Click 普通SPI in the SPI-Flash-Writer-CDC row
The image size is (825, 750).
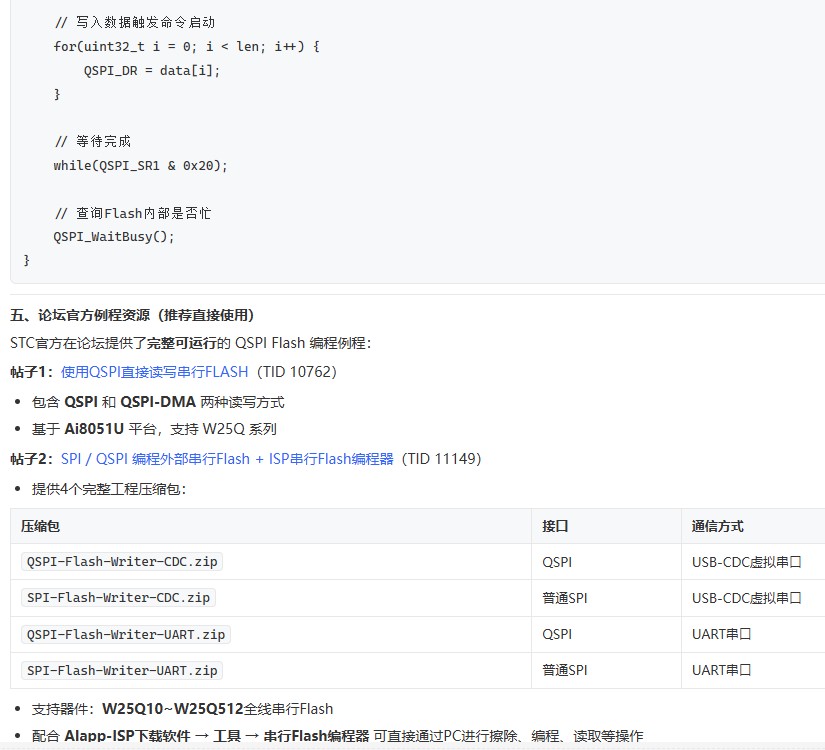click(x=565, y=598)
